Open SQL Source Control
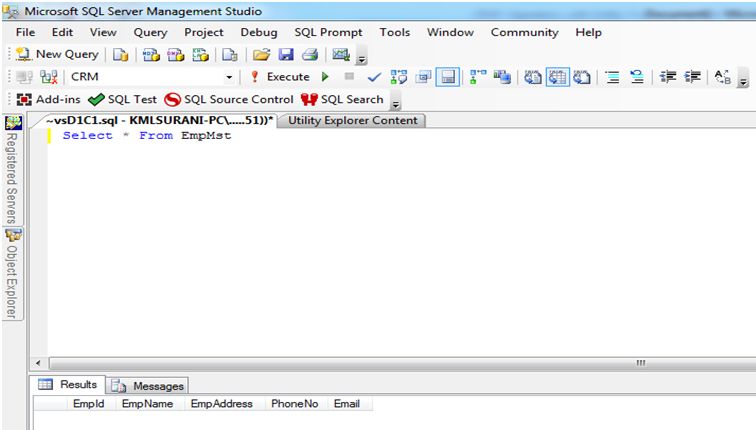Viewport: 756px width, 430px height. point(229,100)
